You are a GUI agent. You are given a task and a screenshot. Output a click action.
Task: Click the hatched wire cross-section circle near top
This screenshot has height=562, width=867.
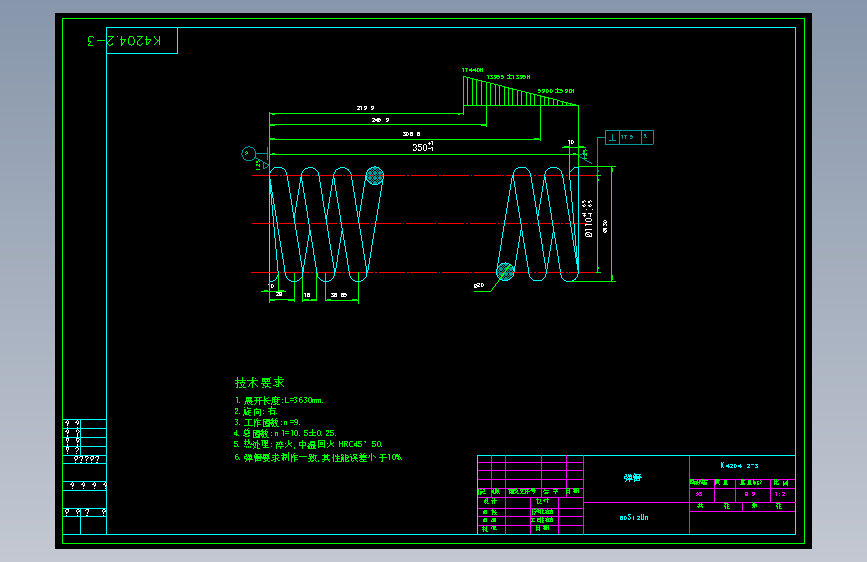(375, 175)
